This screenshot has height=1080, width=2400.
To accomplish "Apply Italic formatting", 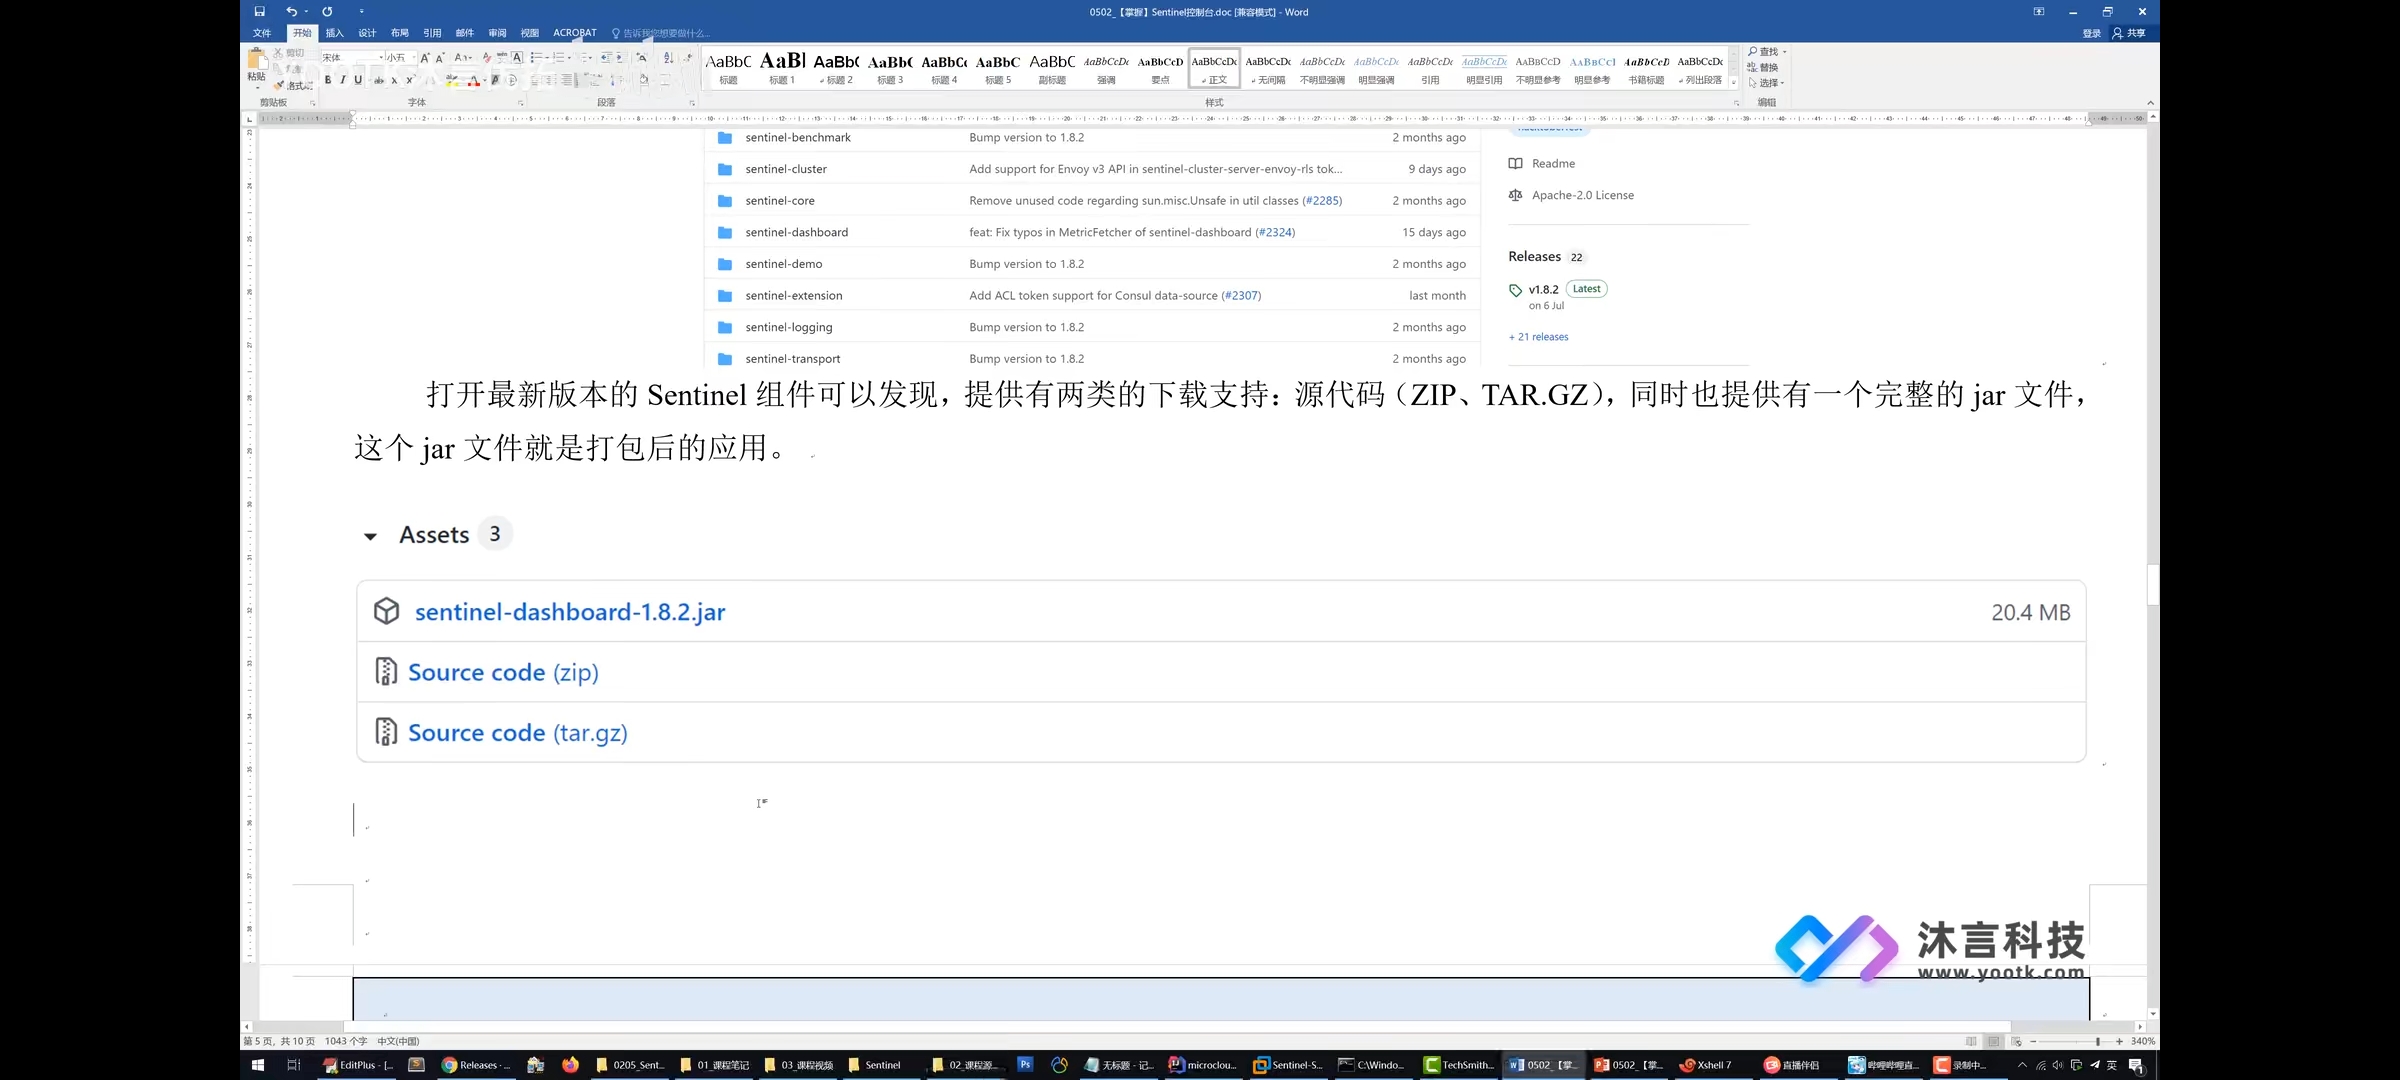I will (343, 80).
